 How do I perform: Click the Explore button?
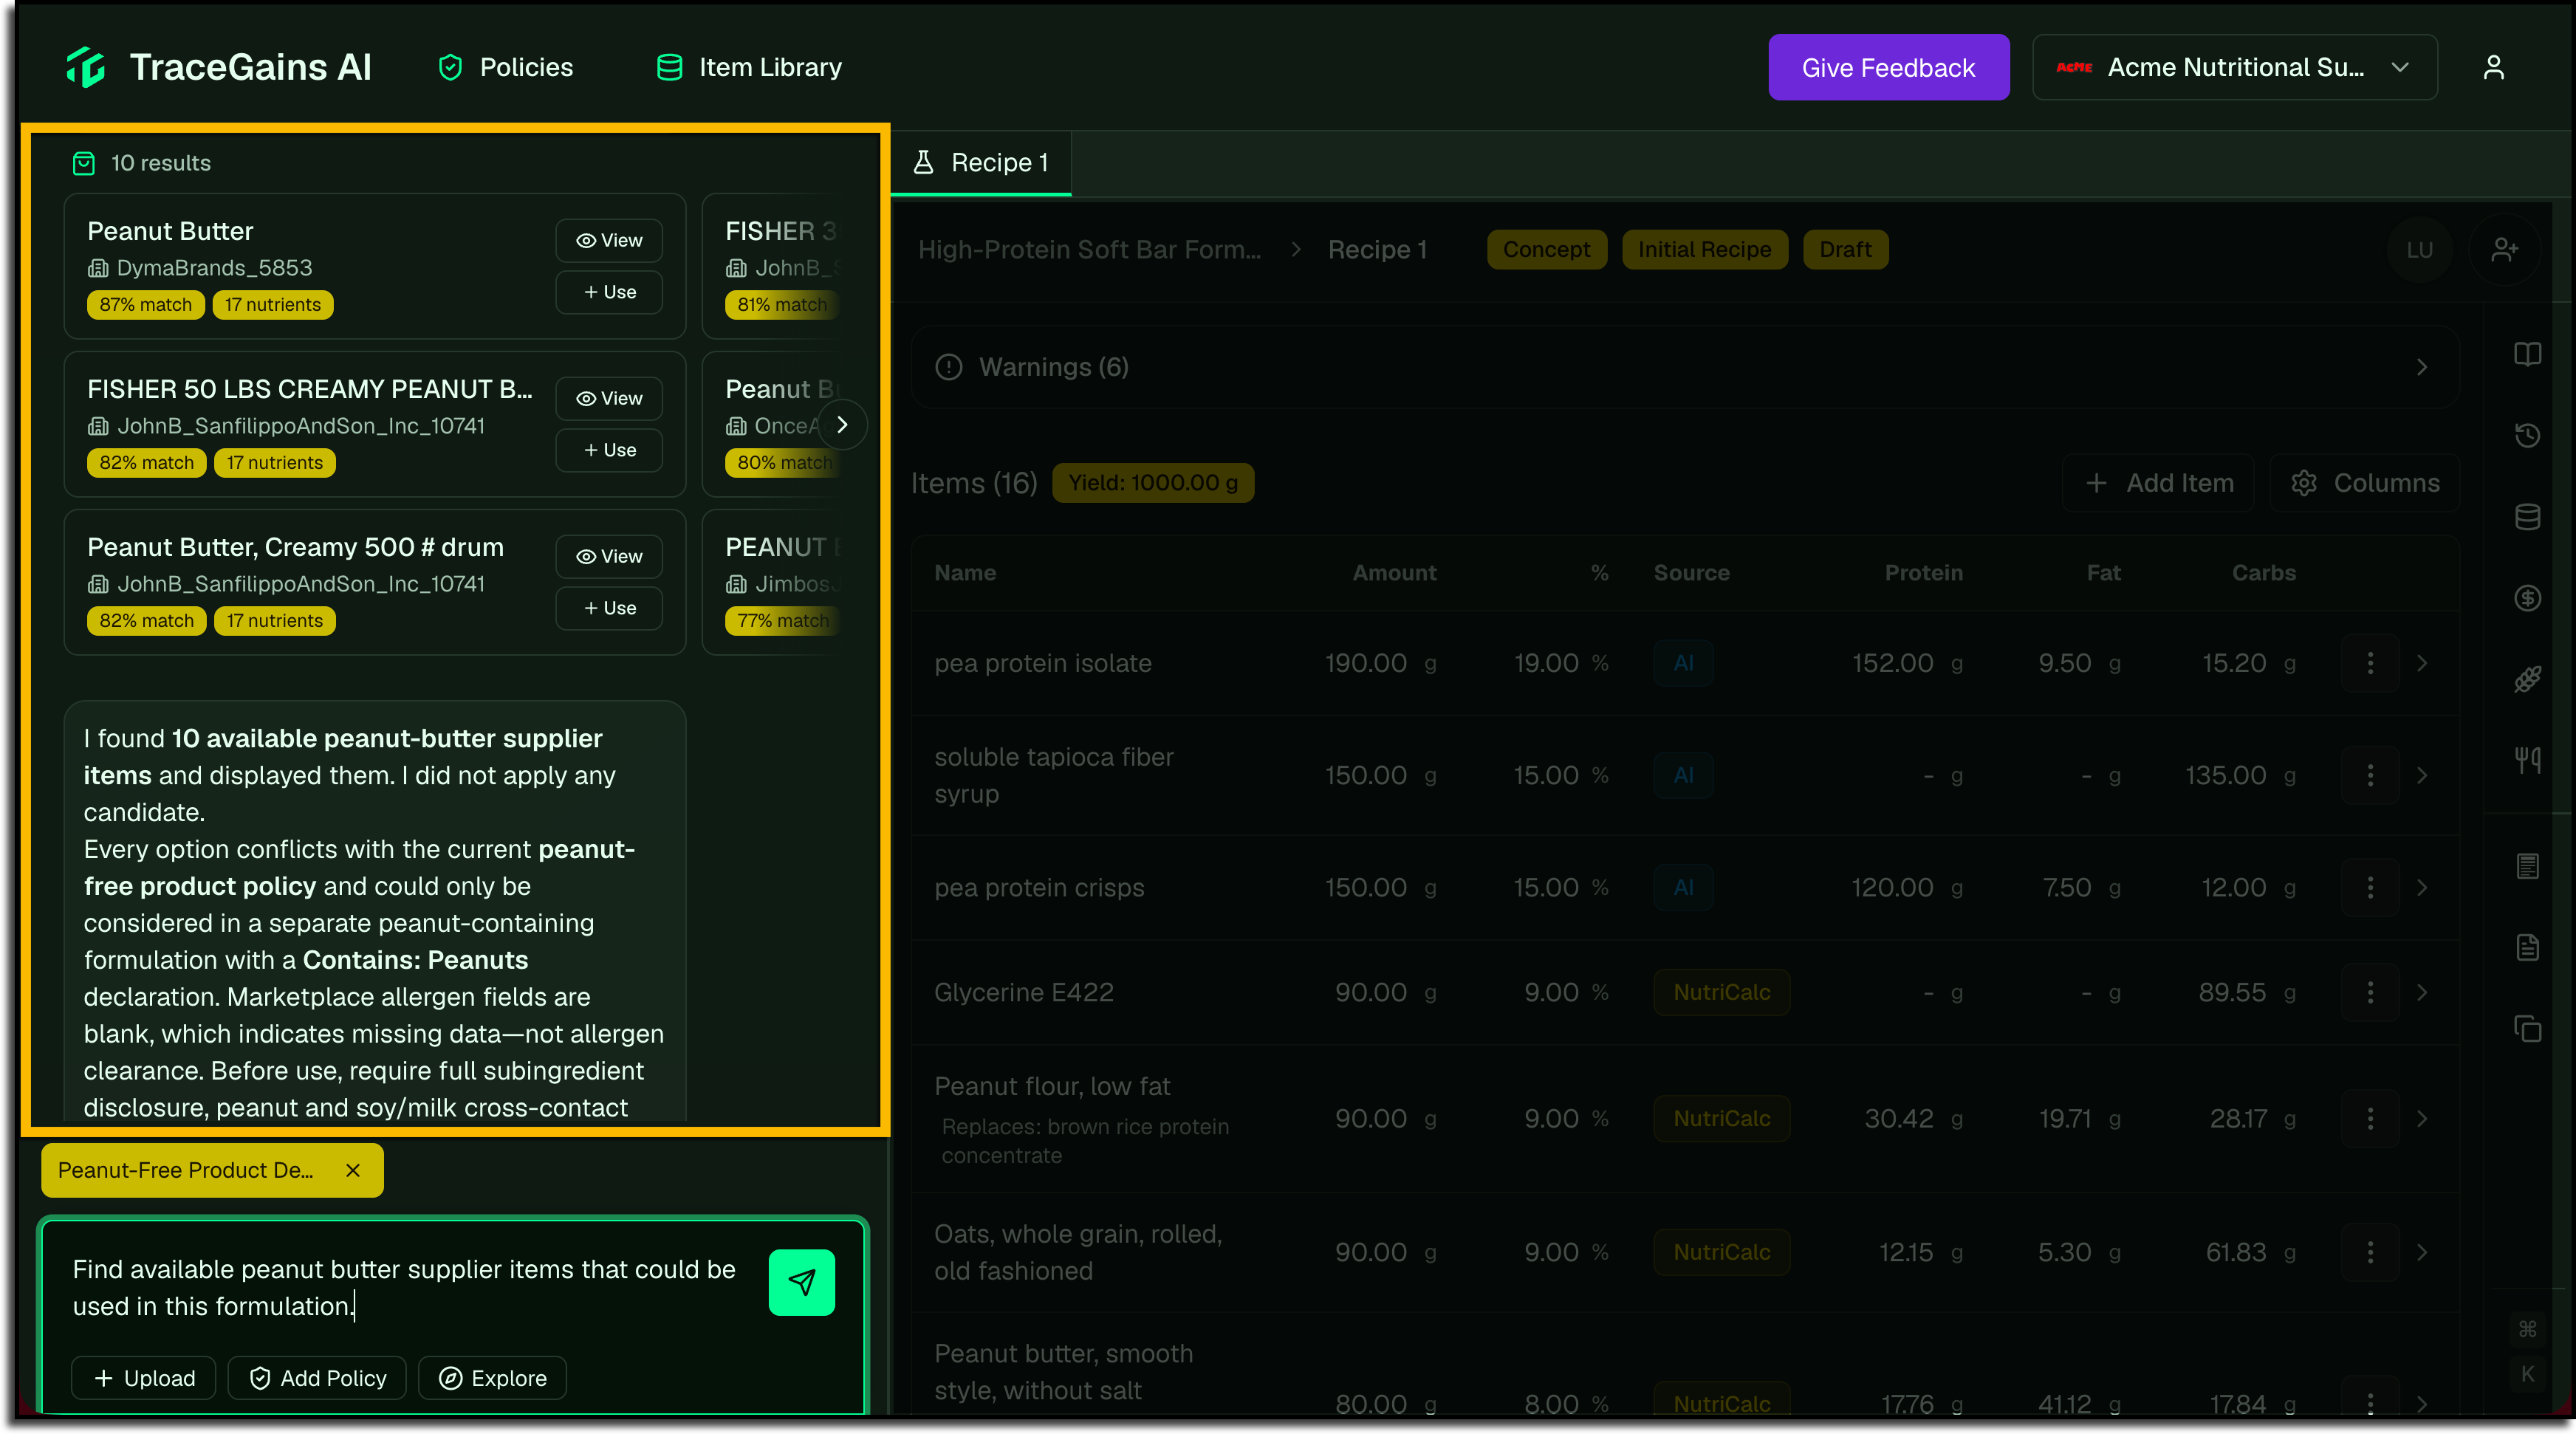492,1378
